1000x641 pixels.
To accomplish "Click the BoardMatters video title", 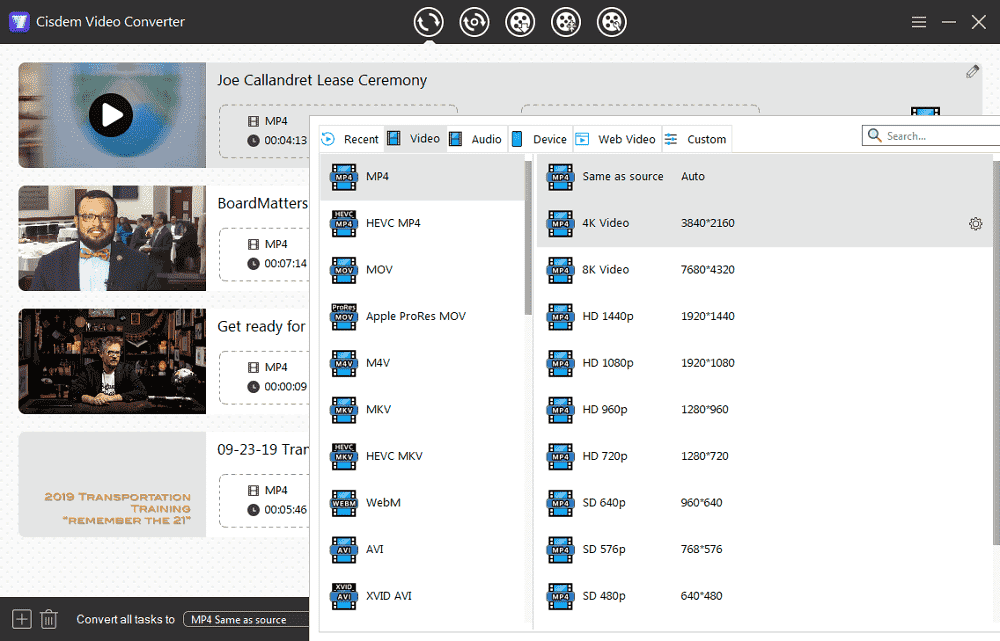I will (263, 203).
